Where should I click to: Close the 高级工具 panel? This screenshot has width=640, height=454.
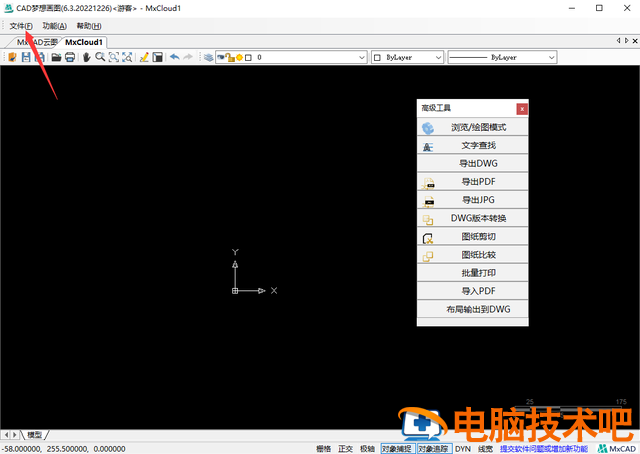pyautogui.click(x=522, y=109)
